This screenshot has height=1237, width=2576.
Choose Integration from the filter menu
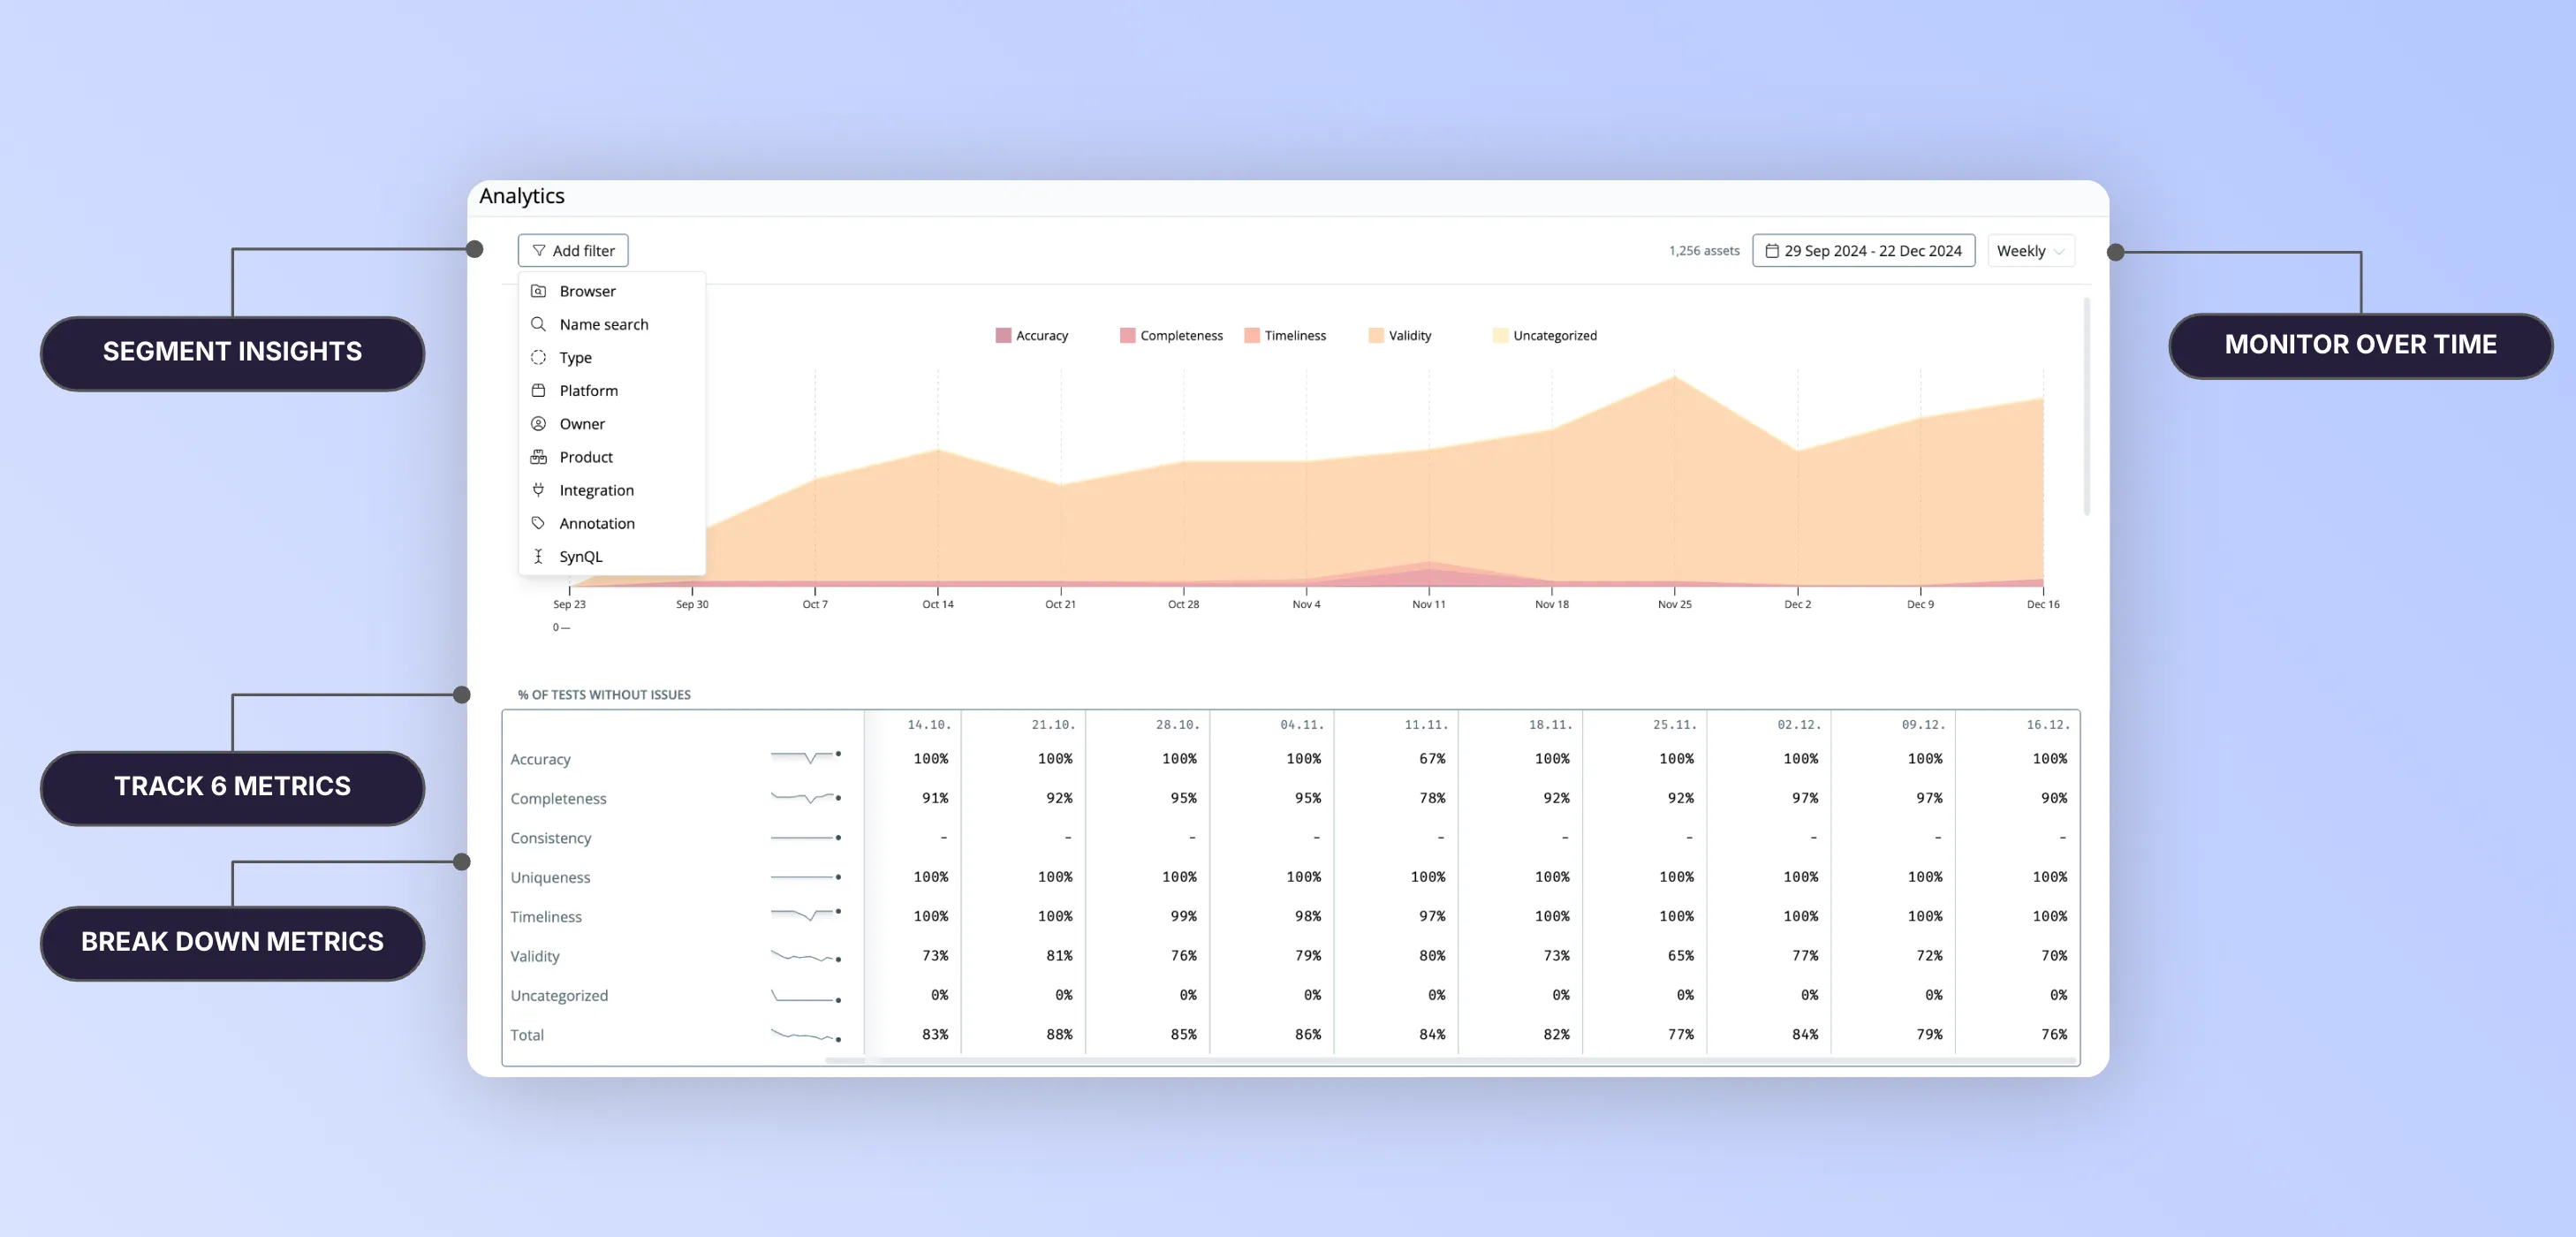click(x=596, y=490)
